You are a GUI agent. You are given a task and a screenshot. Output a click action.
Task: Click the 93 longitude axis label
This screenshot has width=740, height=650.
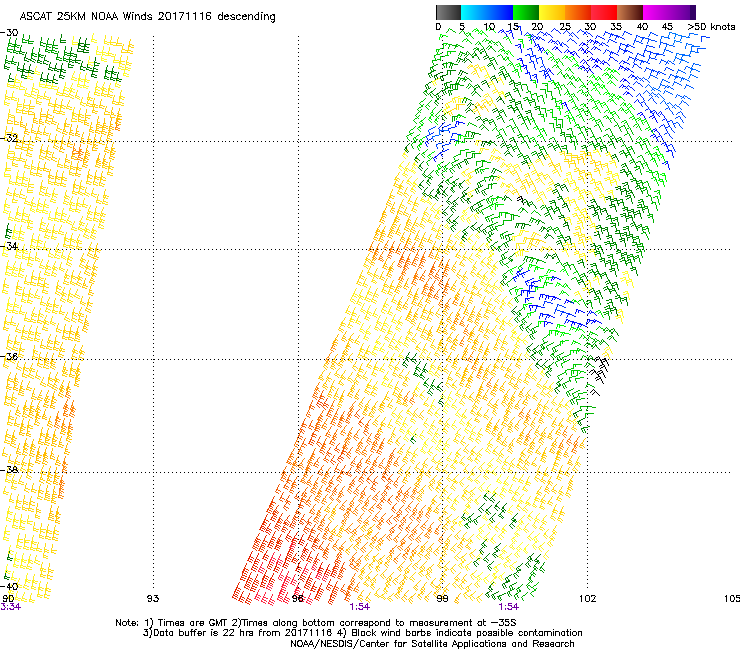click(153, 599)
